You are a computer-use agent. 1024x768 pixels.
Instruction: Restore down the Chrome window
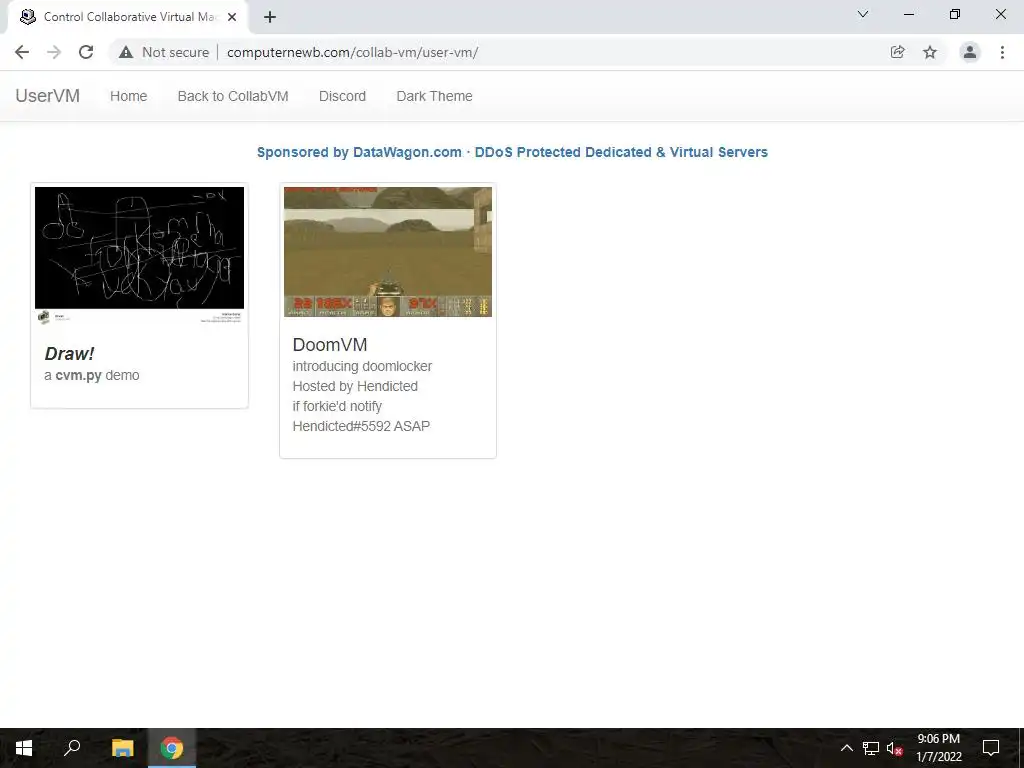pyautogui.click(x=955, y=14)
